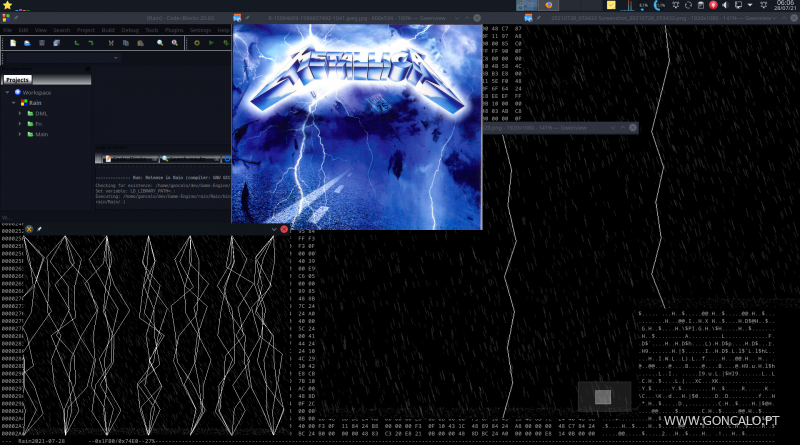Open the Search menu in Code::Blocks
800x445 pixels.
[62, 30]
